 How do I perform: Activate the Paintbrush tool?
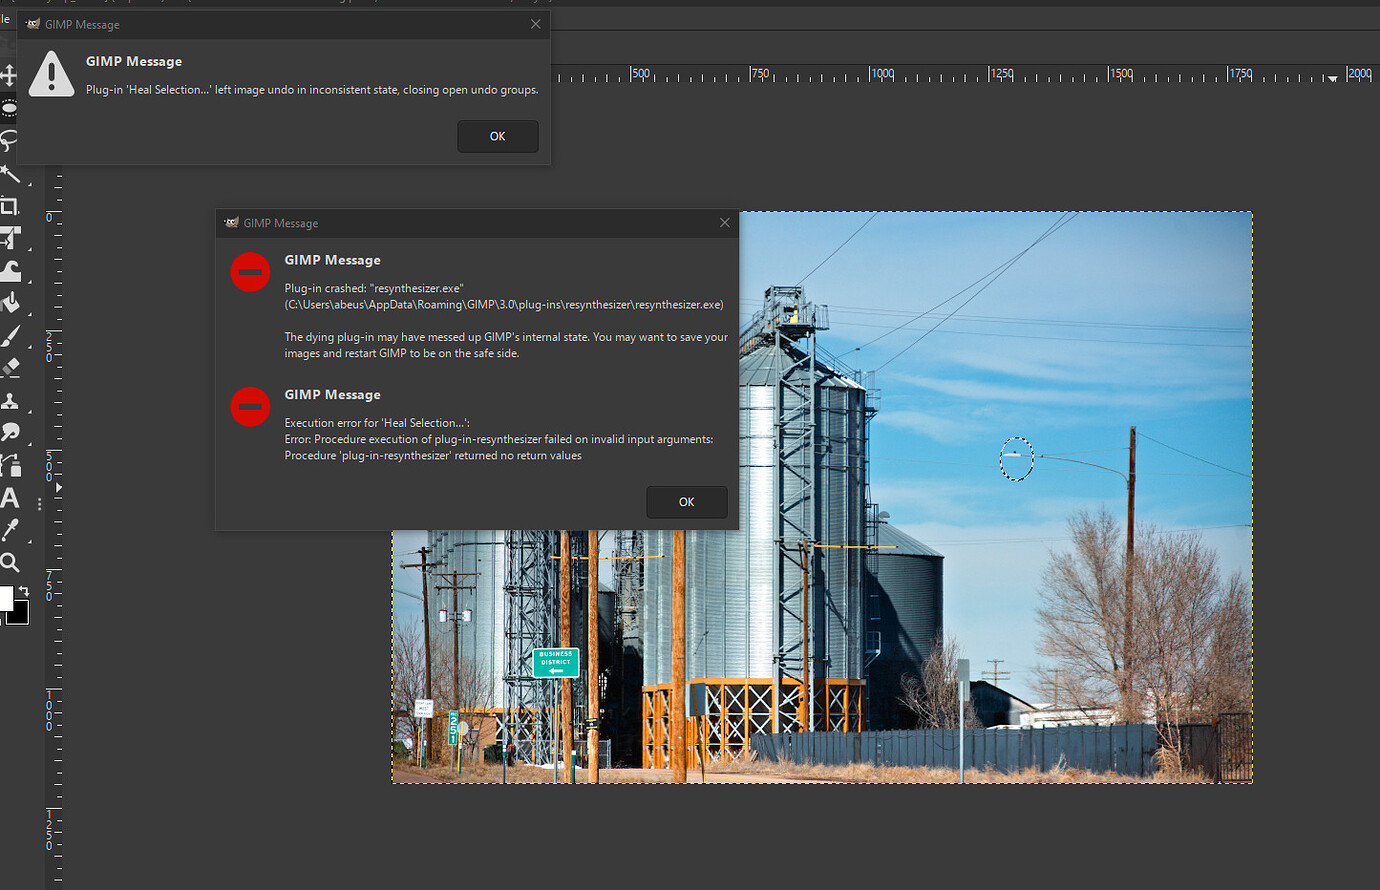point(10,334)
